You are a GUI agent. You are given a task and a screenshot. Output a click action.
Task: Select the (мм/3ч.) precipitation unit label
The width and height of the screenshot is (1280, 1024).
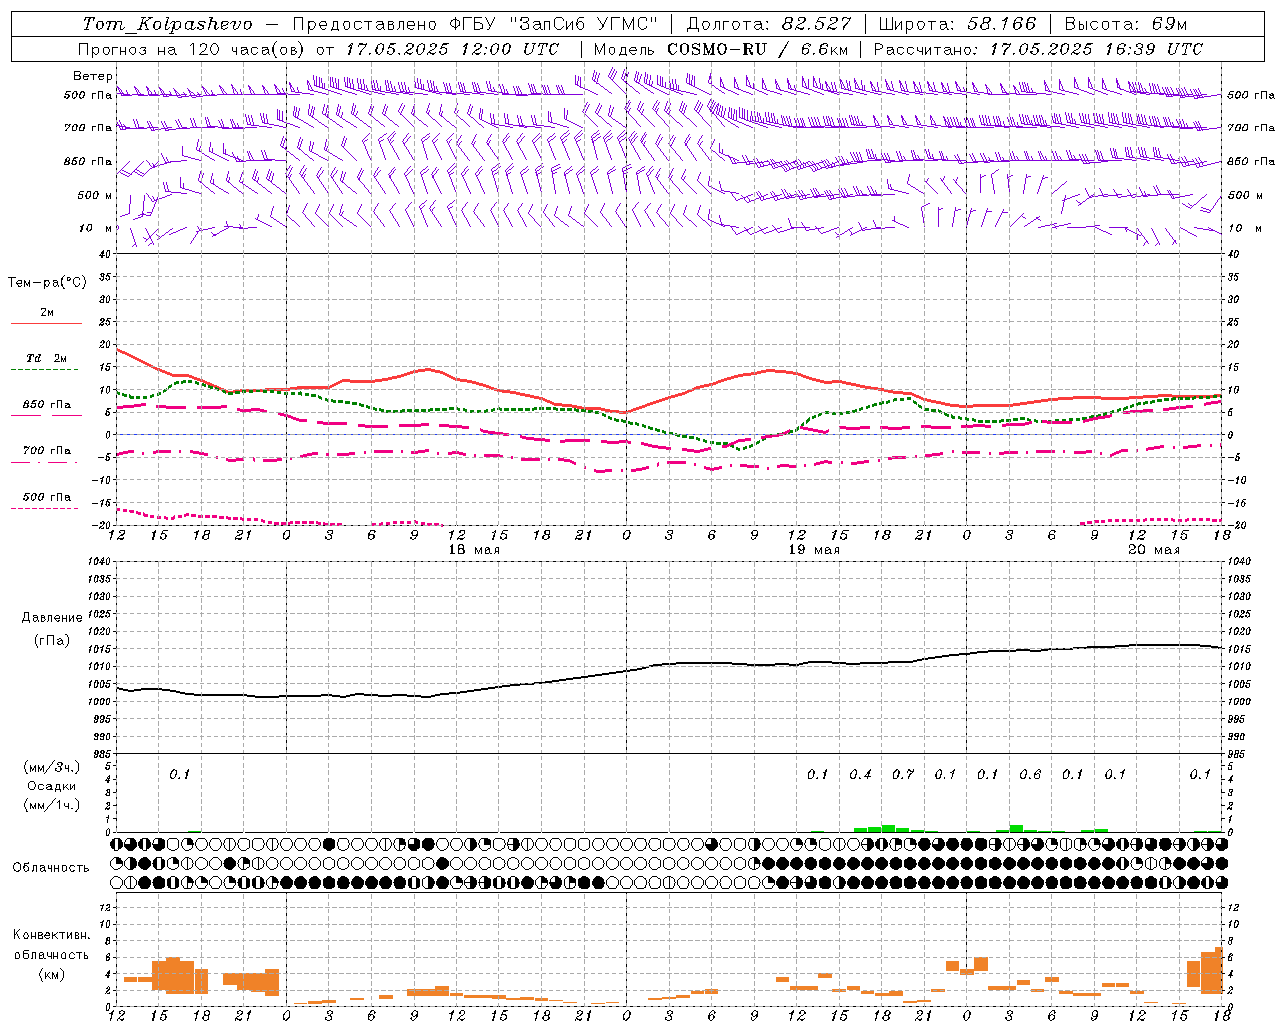pos(52,767)
